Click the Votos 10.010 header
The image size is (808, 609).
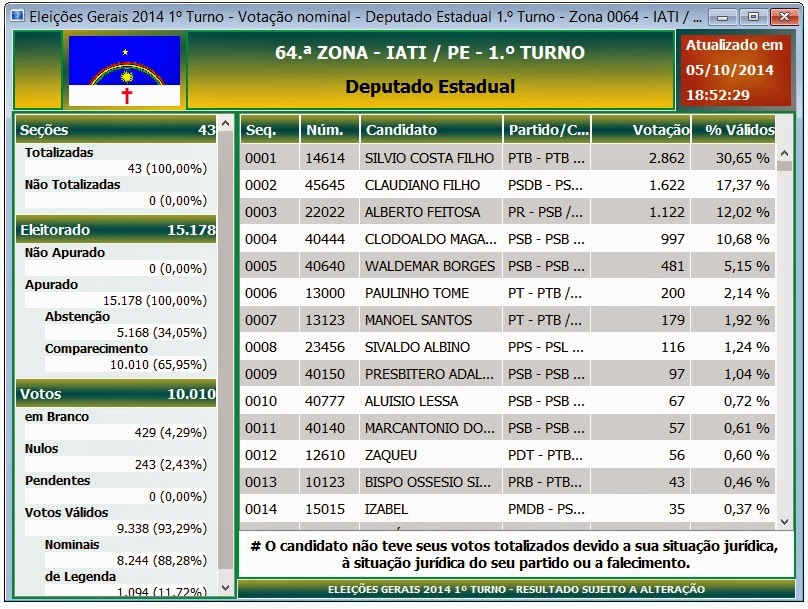[x=116, y=393]
